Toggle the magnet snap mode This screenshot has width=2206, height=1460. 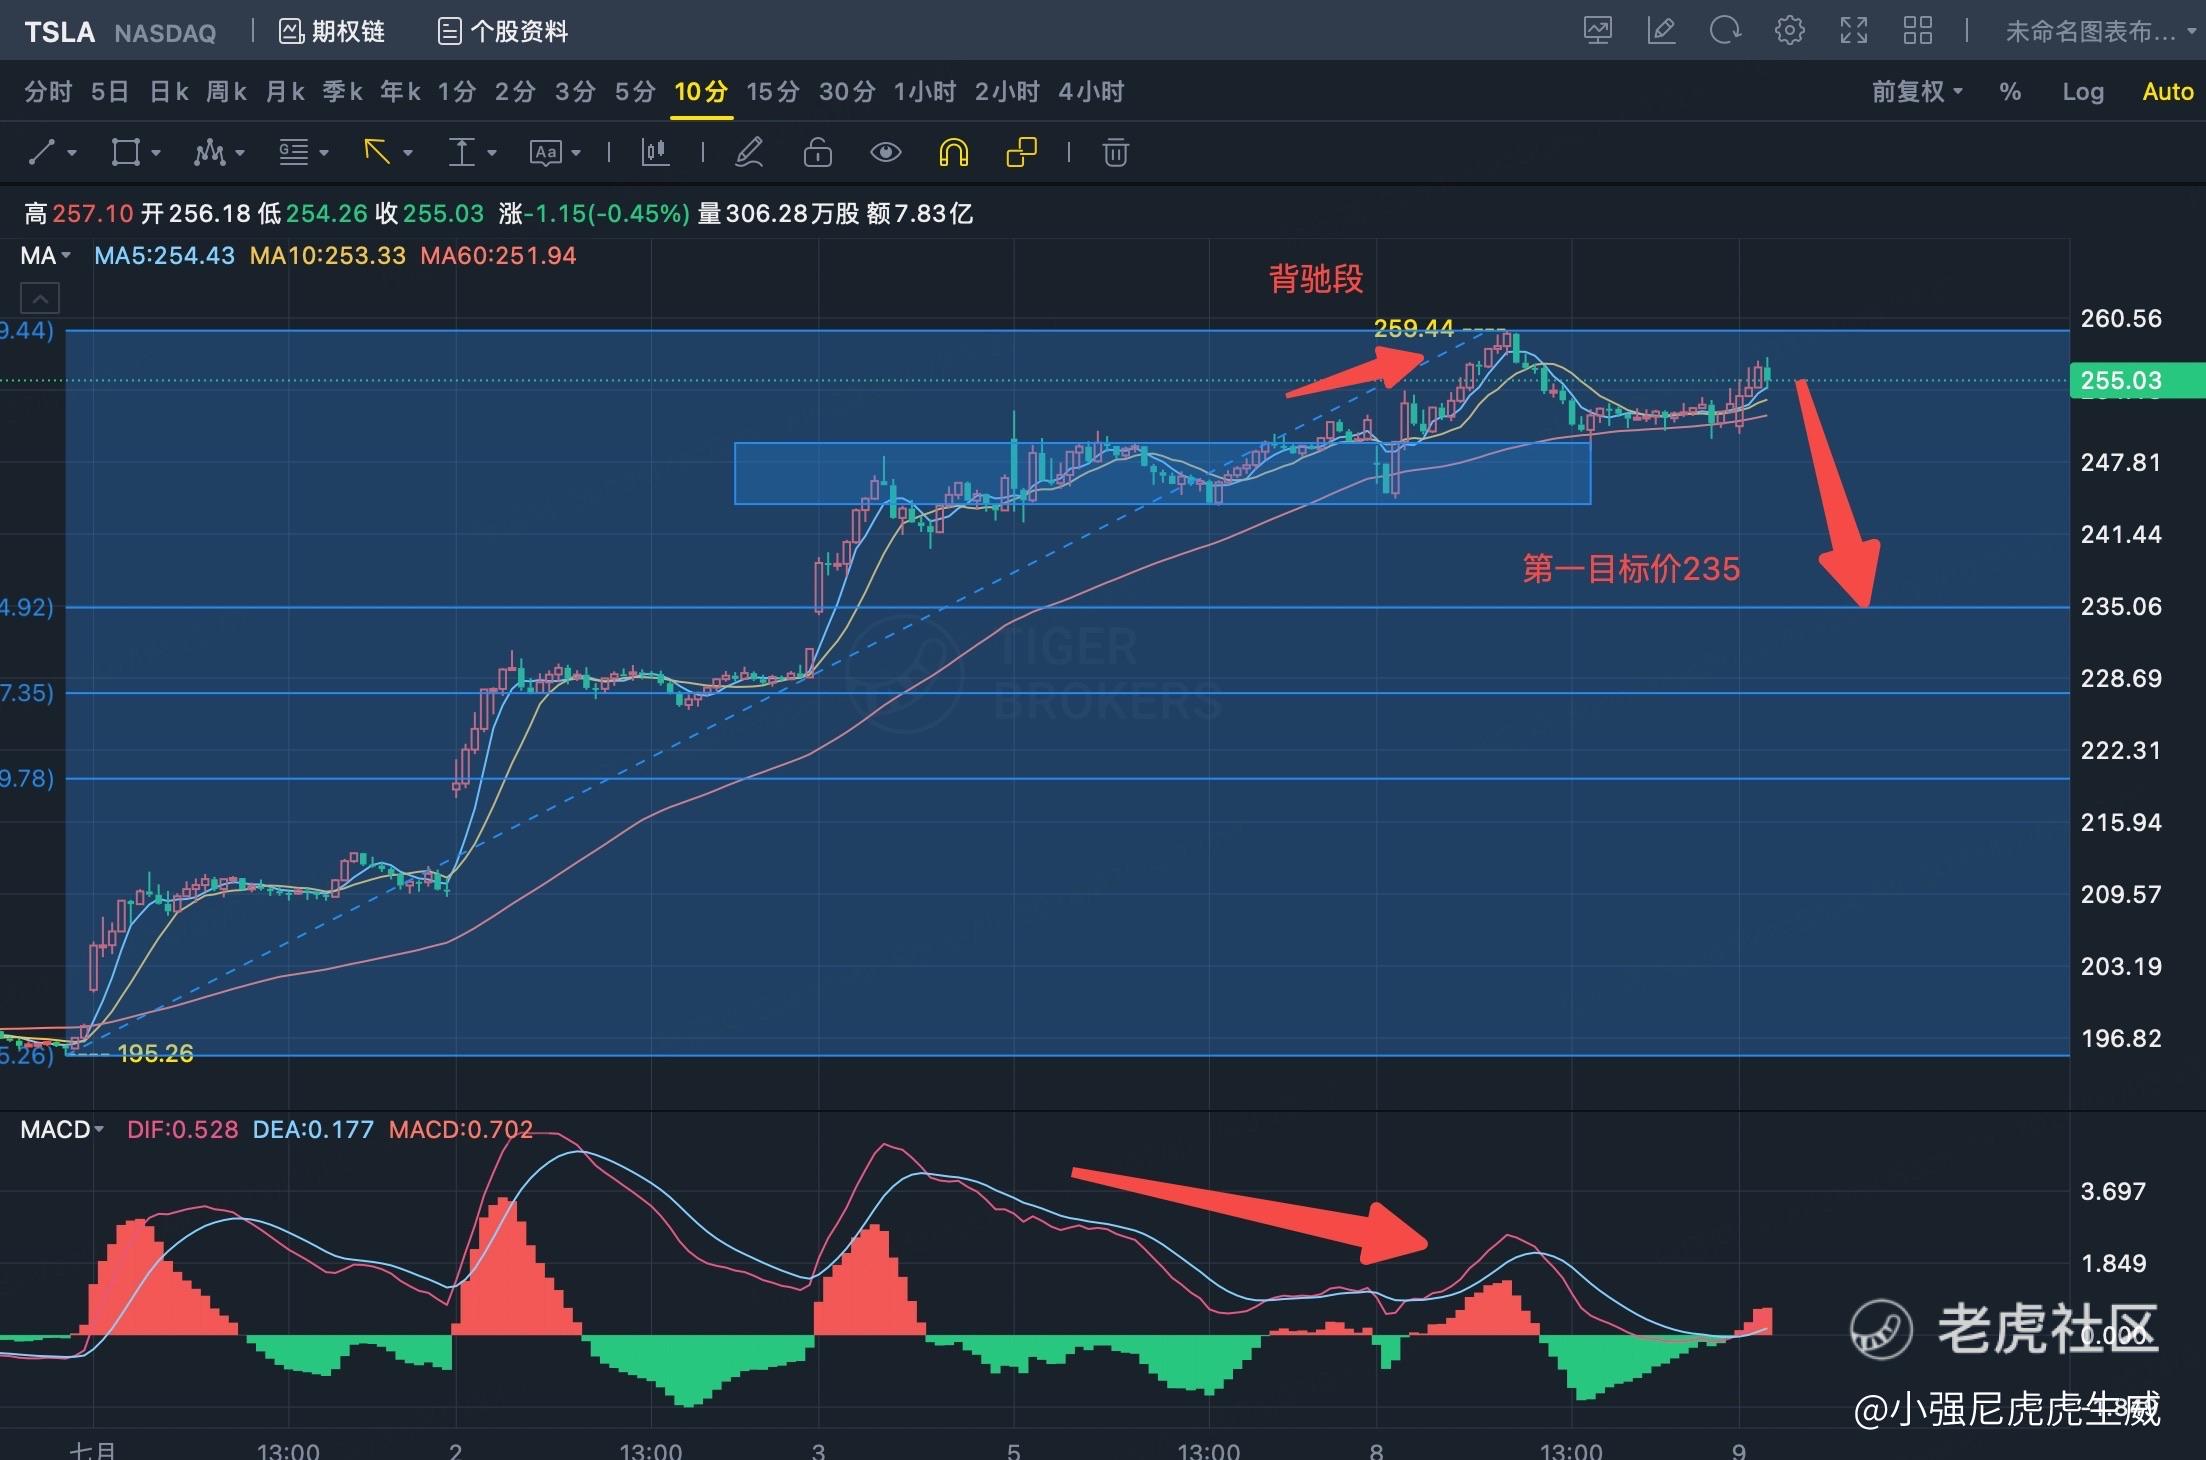[x=953, y=153]
